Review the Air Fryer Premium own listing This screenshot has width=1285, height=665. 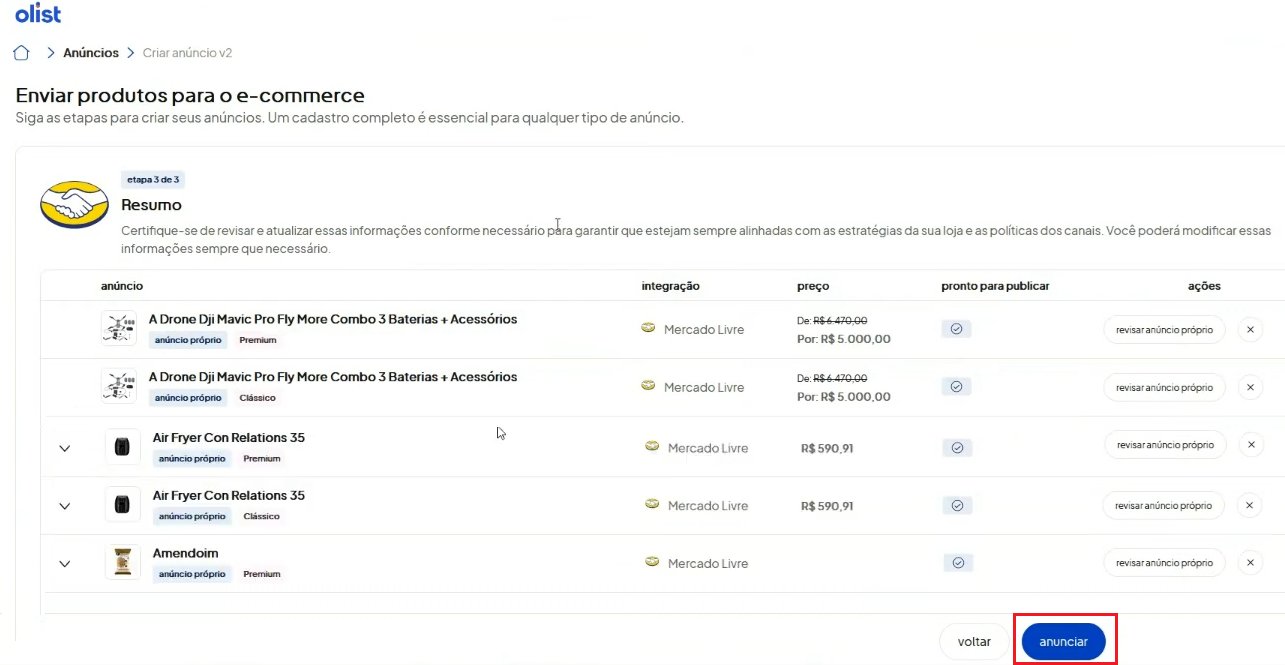1164,445
